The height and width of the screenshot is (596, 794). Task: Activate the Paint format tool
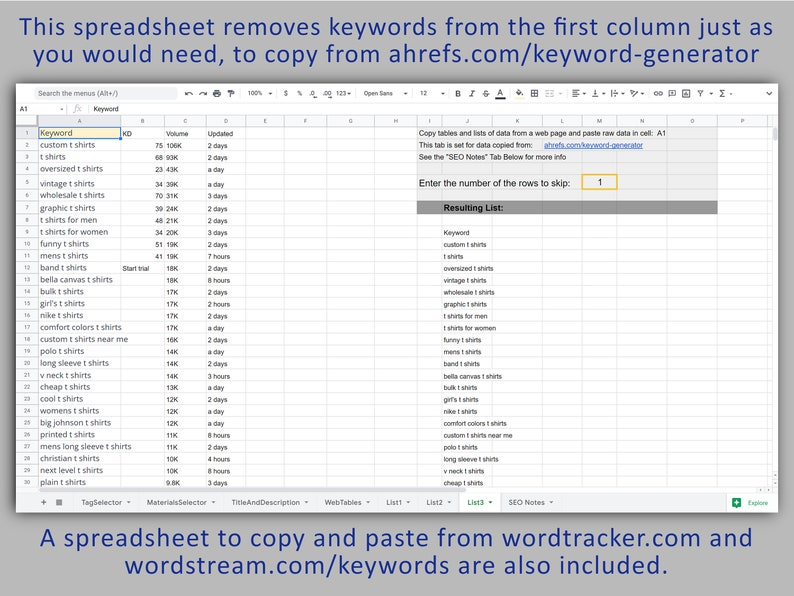pos(231,94)
